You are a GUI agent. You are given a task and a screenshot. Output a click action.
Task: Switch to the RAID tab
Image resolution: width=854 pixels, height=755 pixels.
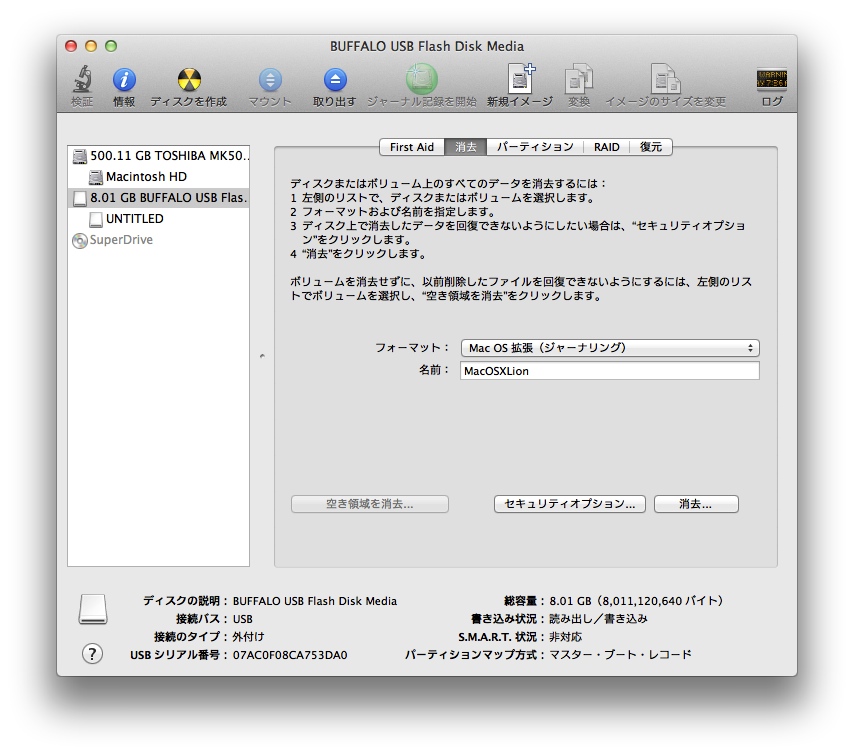[606, 147]
